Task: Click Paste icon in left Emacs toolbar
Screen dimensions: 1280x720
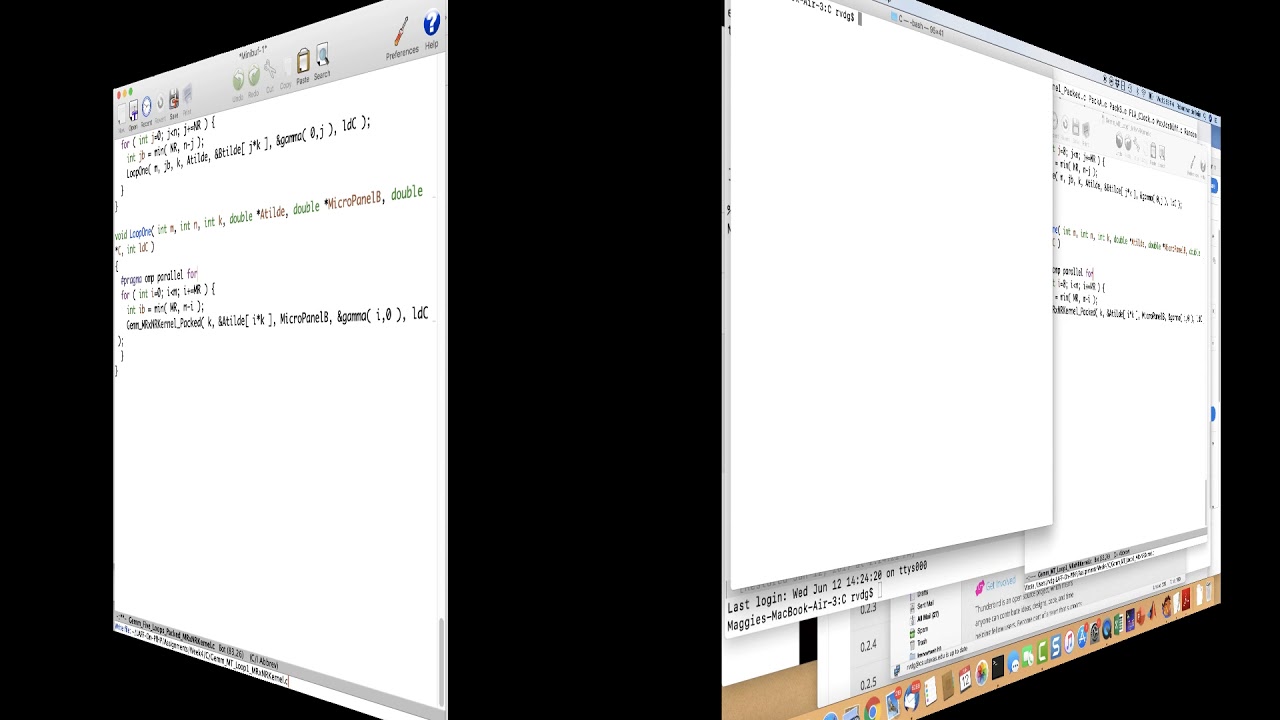Action: point(303,65)
